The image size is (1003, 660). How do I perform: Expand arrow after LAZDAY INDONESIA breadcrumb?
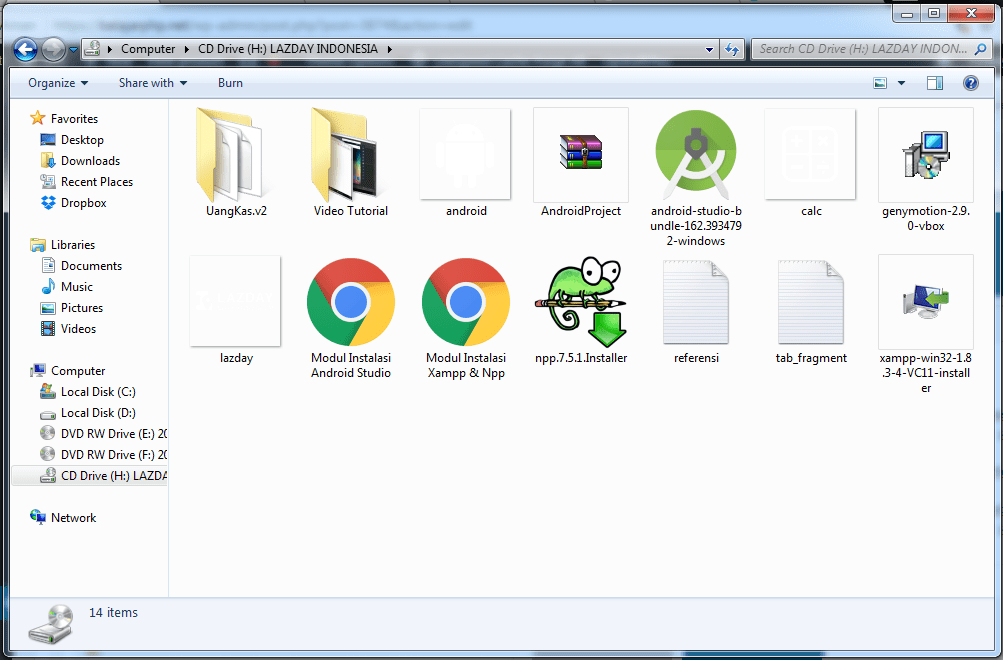[x=389, y=49]
